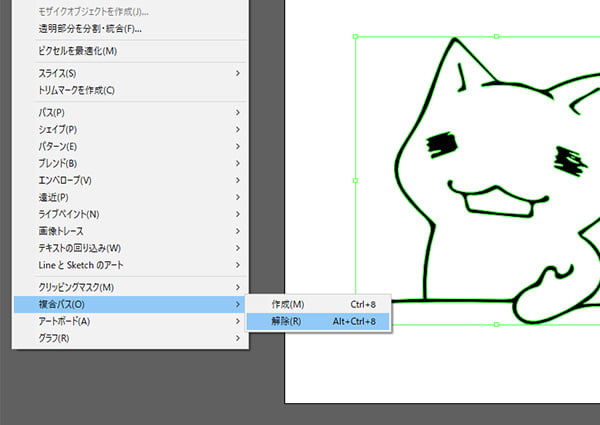The width and height of the screenshot is (600, 425).
Task: Open the シェイプ(P) submenu
Action: click(x=58, y=129)
